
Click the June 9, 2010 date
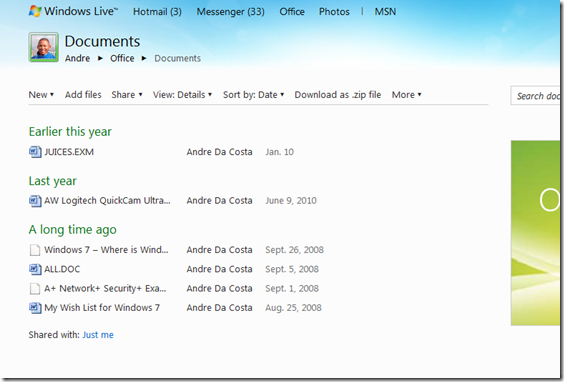tap(291, 201)
